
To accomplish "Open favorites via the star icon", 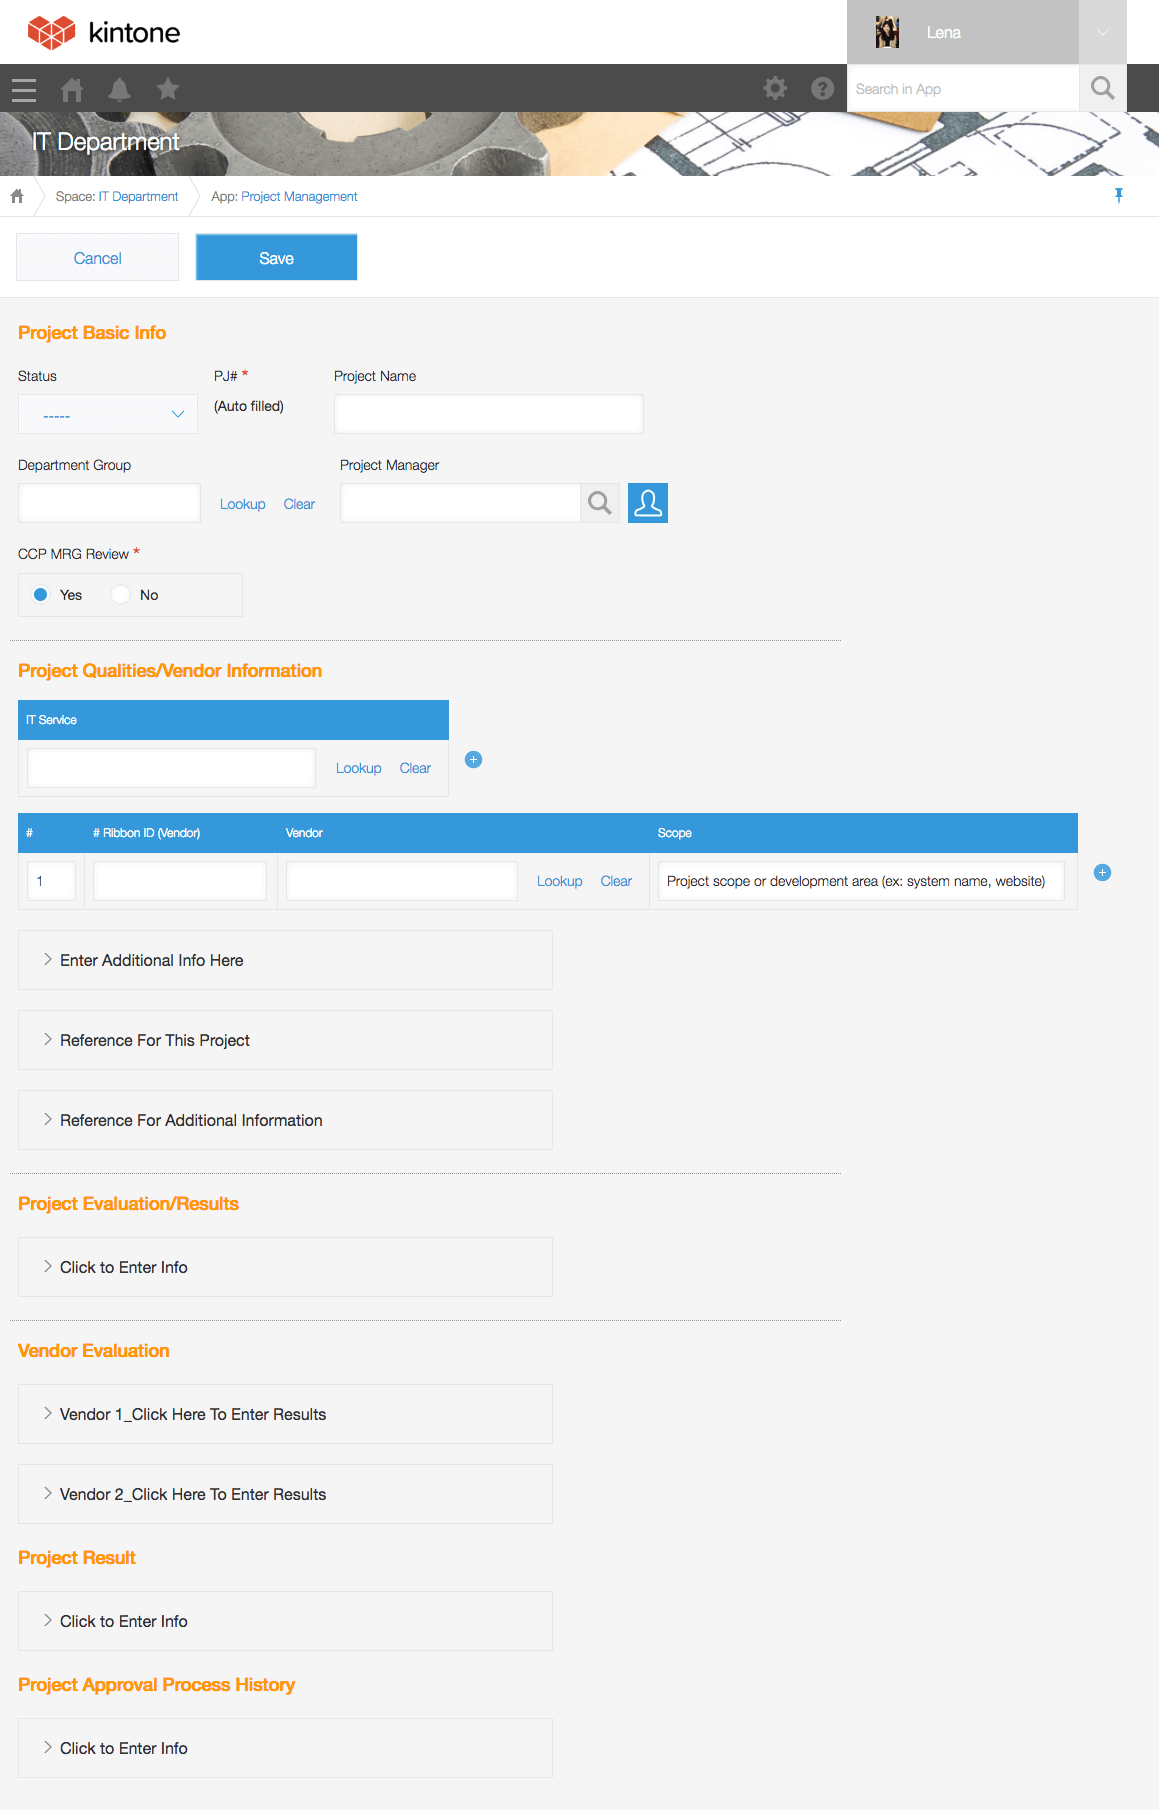I will pos(168,90).
